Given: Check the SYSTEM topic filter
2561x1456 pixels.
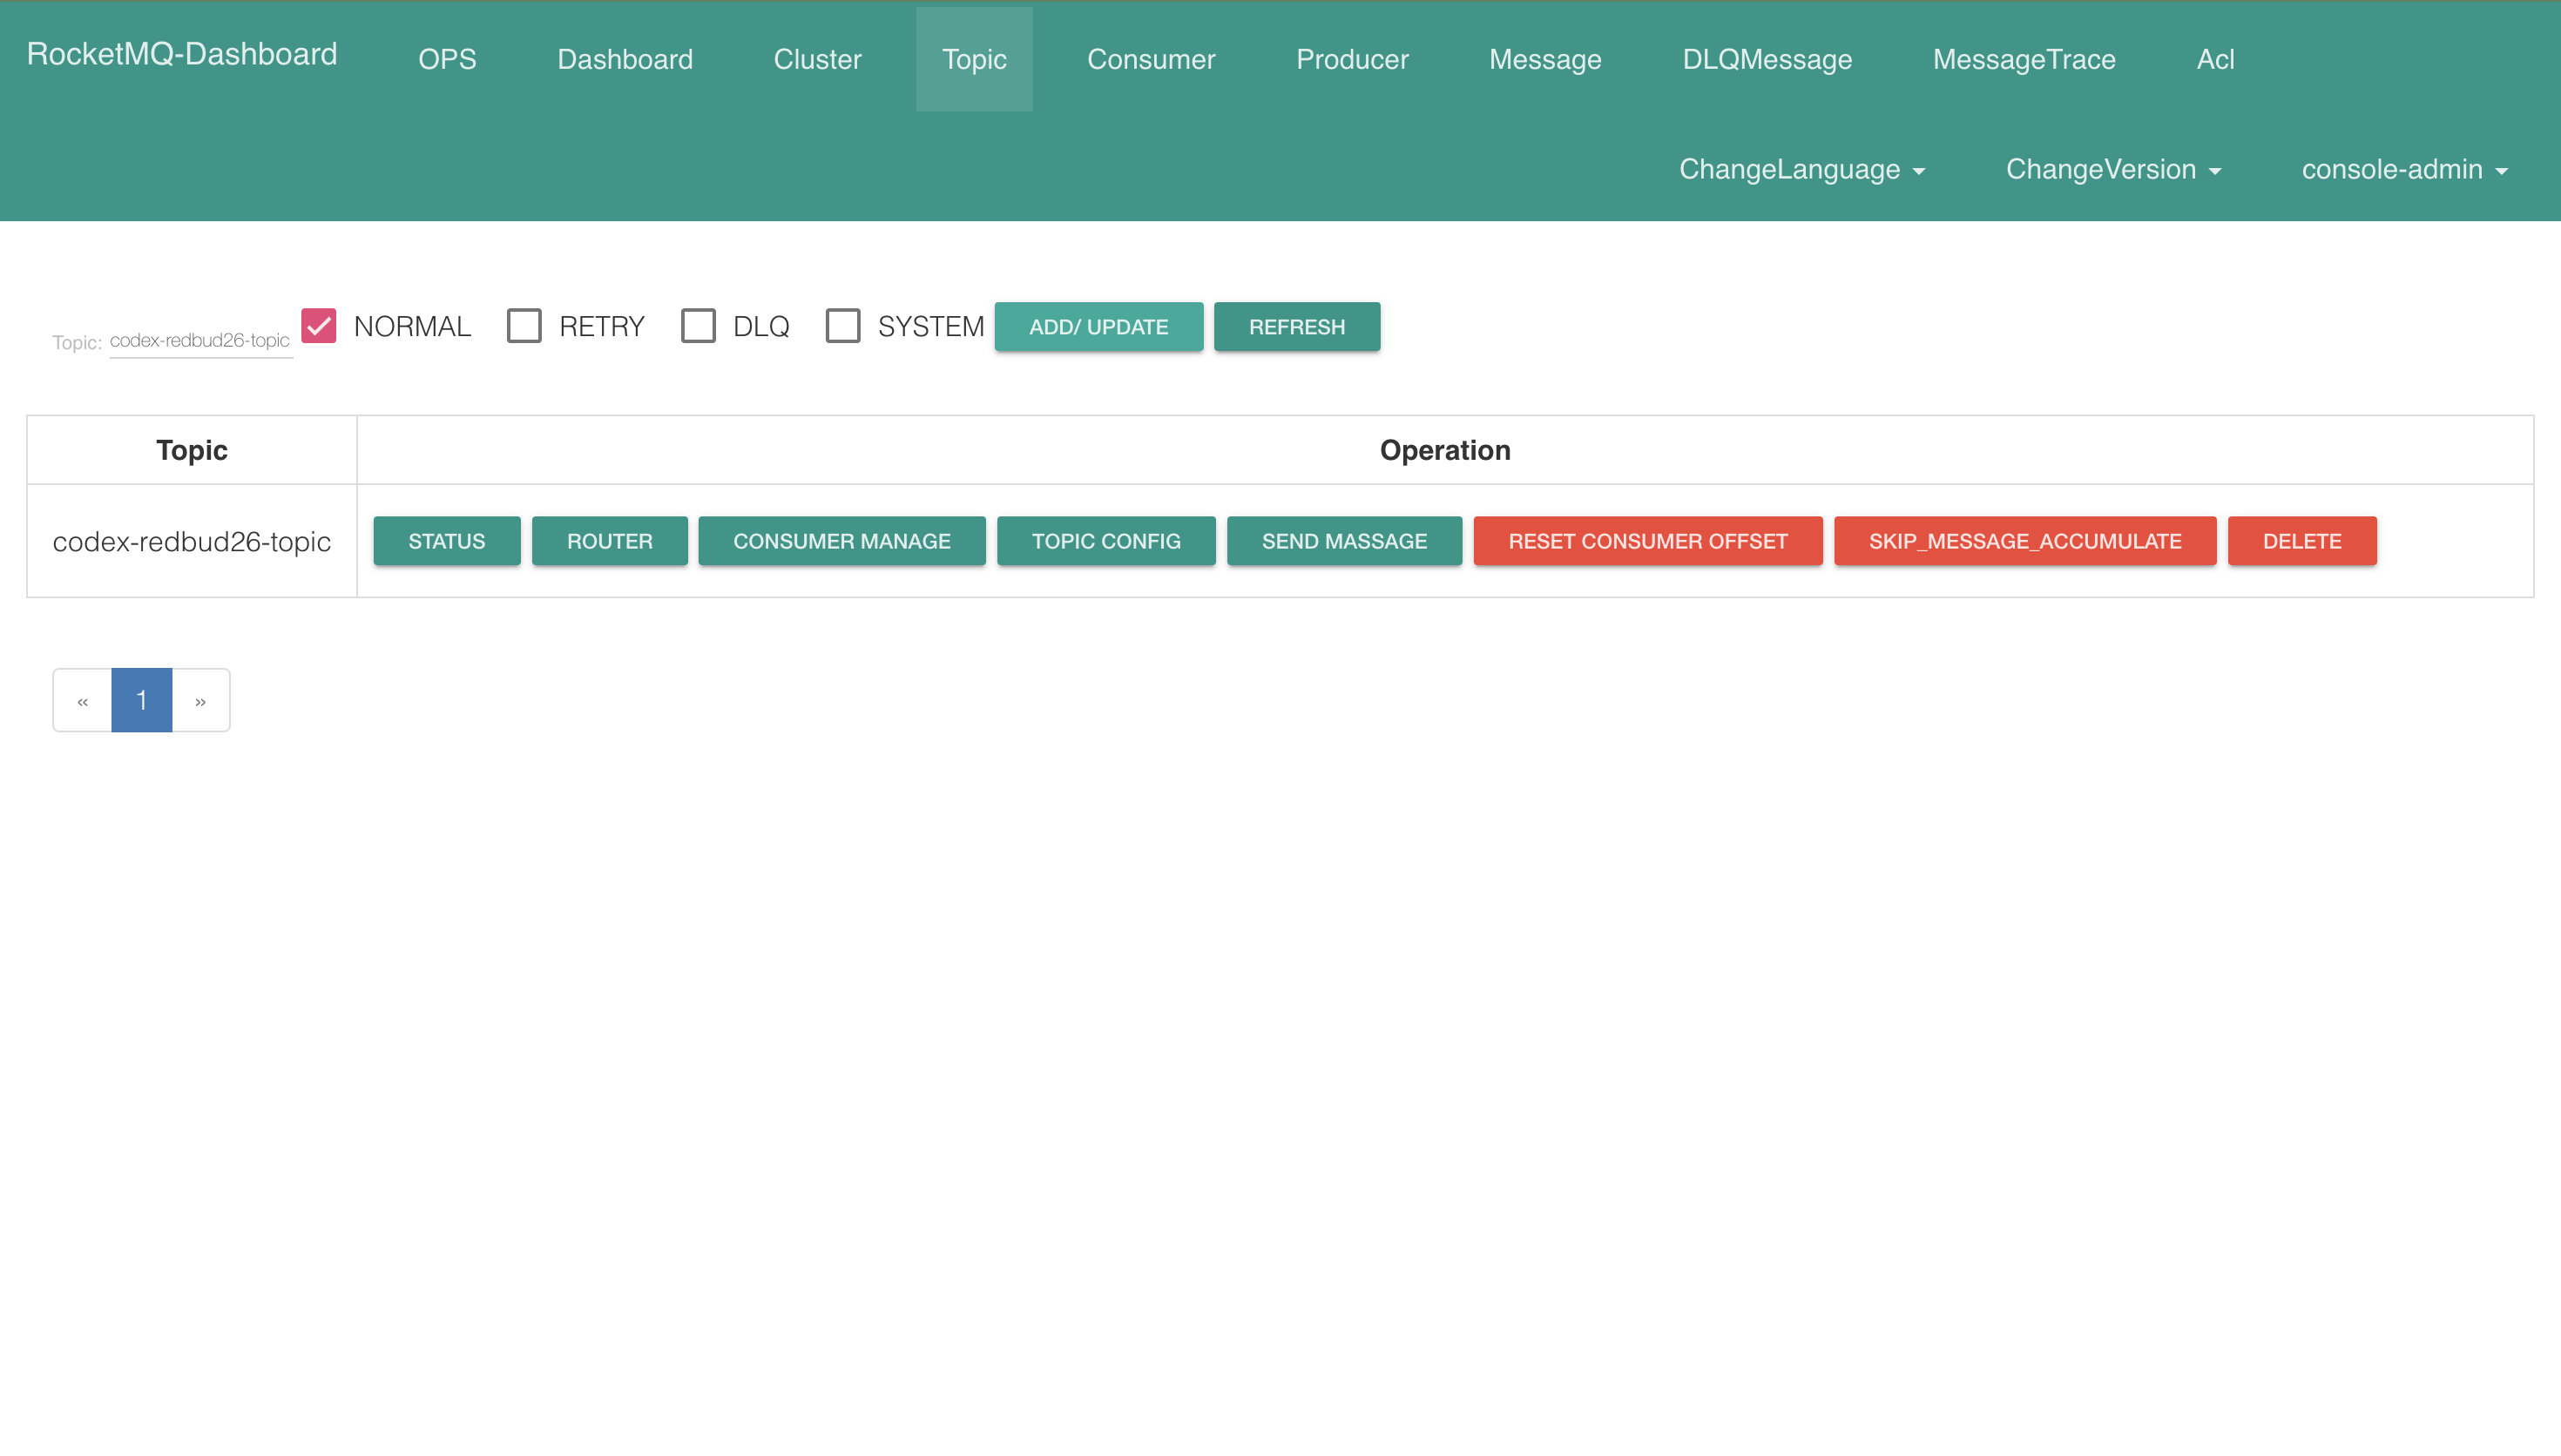Looking at the screenshot, I should click(843, 326).
